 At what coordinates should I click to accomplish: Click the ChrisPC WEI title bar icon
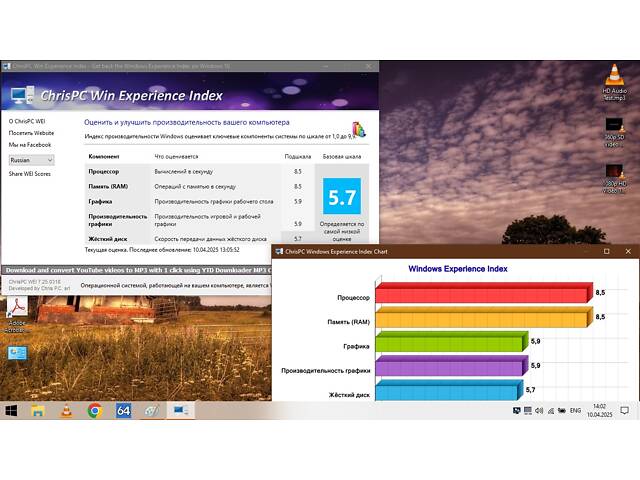7,66
